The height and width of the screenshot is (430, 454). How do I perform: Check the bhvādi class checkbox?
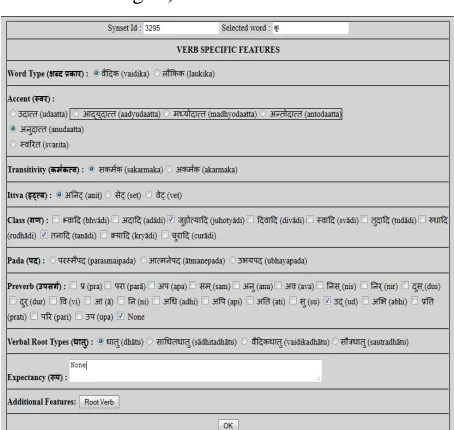point(56,219)
